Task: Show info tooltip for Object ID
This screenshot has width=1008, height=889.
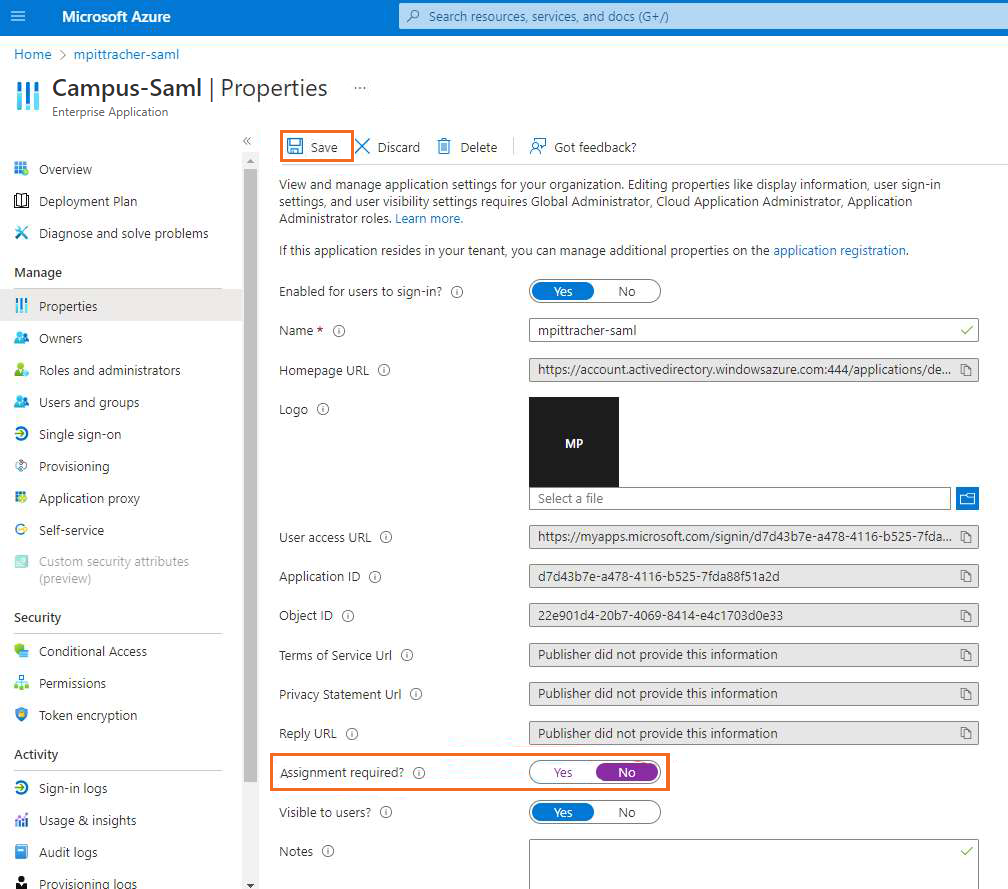Action: [348, 616]
